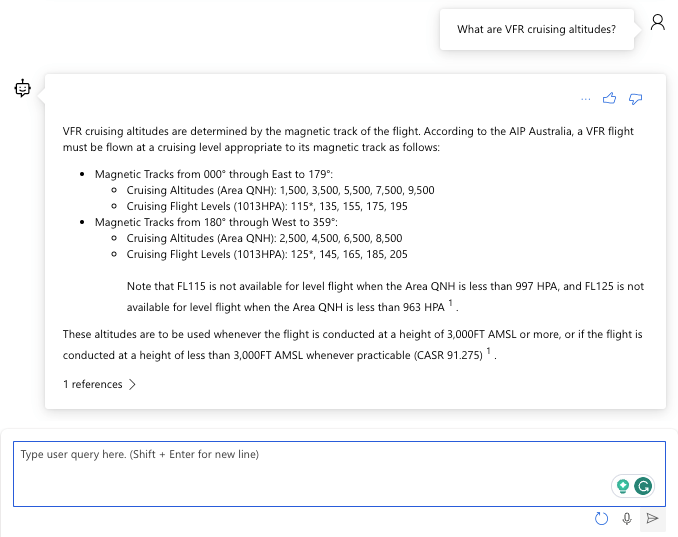The image size is (678, 537).
Task: Click the user profile avatar icon
Action: click(x=657, y=23)
